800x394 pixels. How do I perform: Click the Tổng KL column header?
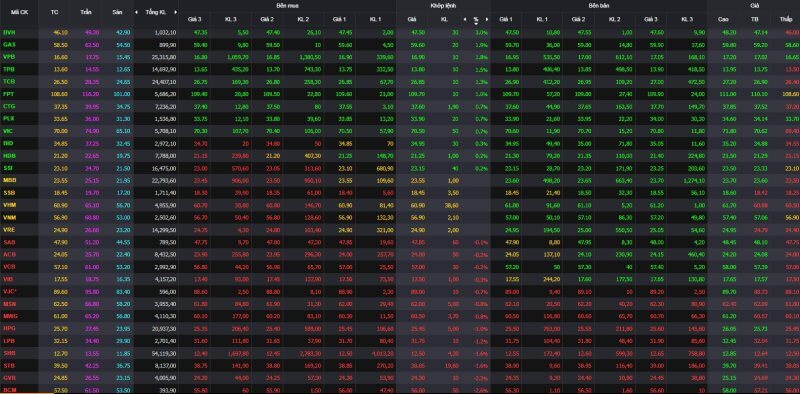click(x=155, y=12)
